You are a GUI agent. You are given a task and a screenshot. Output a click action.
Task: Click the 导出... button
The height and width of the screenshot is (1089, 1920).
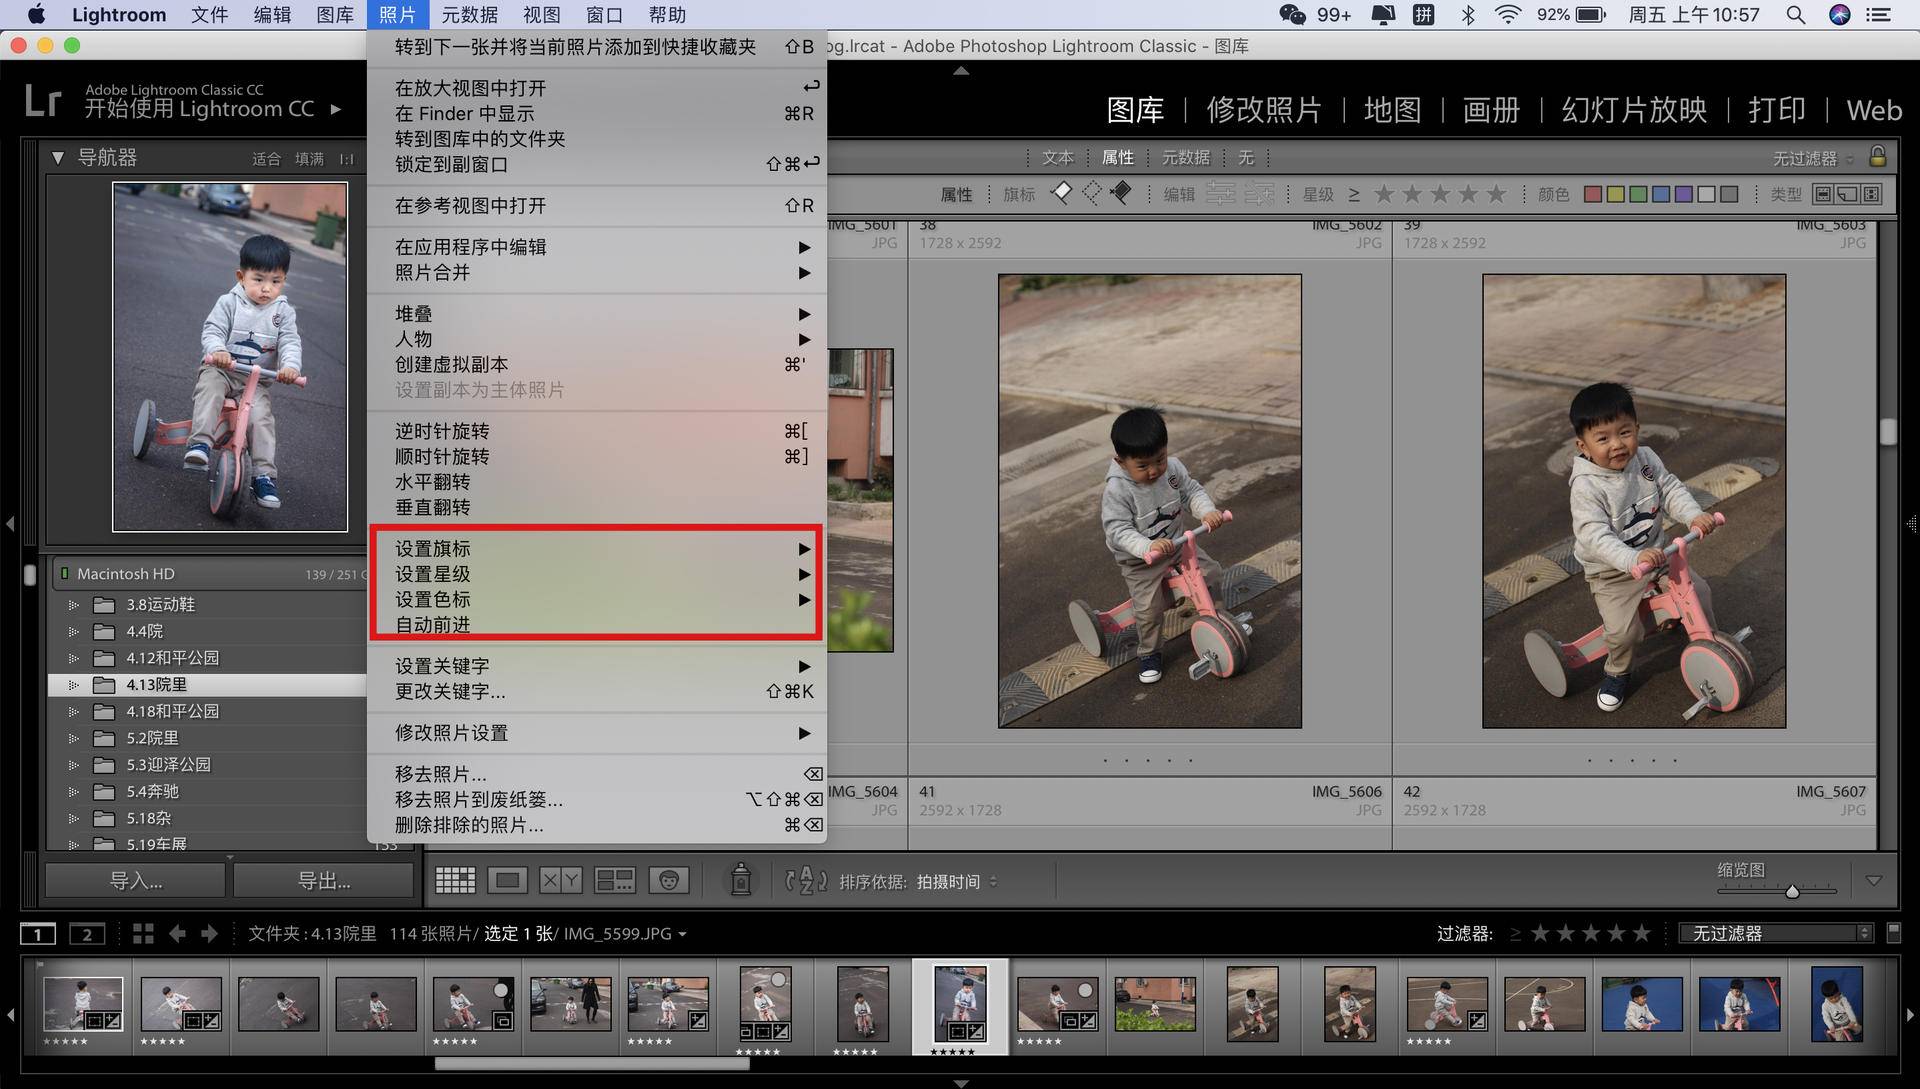323,881
